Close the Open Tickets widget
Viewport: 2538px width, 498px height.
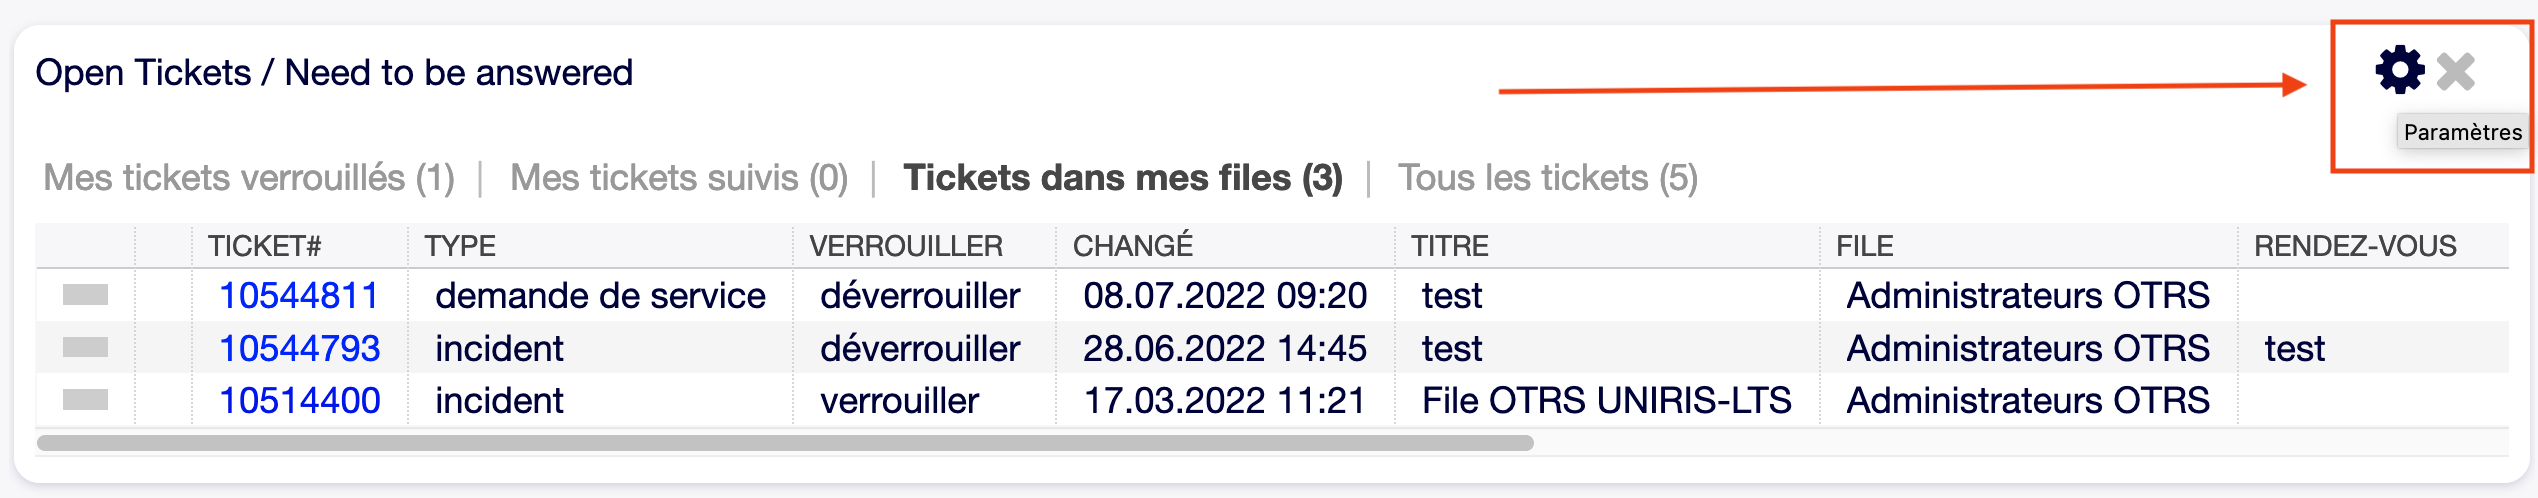[x=2456, y=71]
